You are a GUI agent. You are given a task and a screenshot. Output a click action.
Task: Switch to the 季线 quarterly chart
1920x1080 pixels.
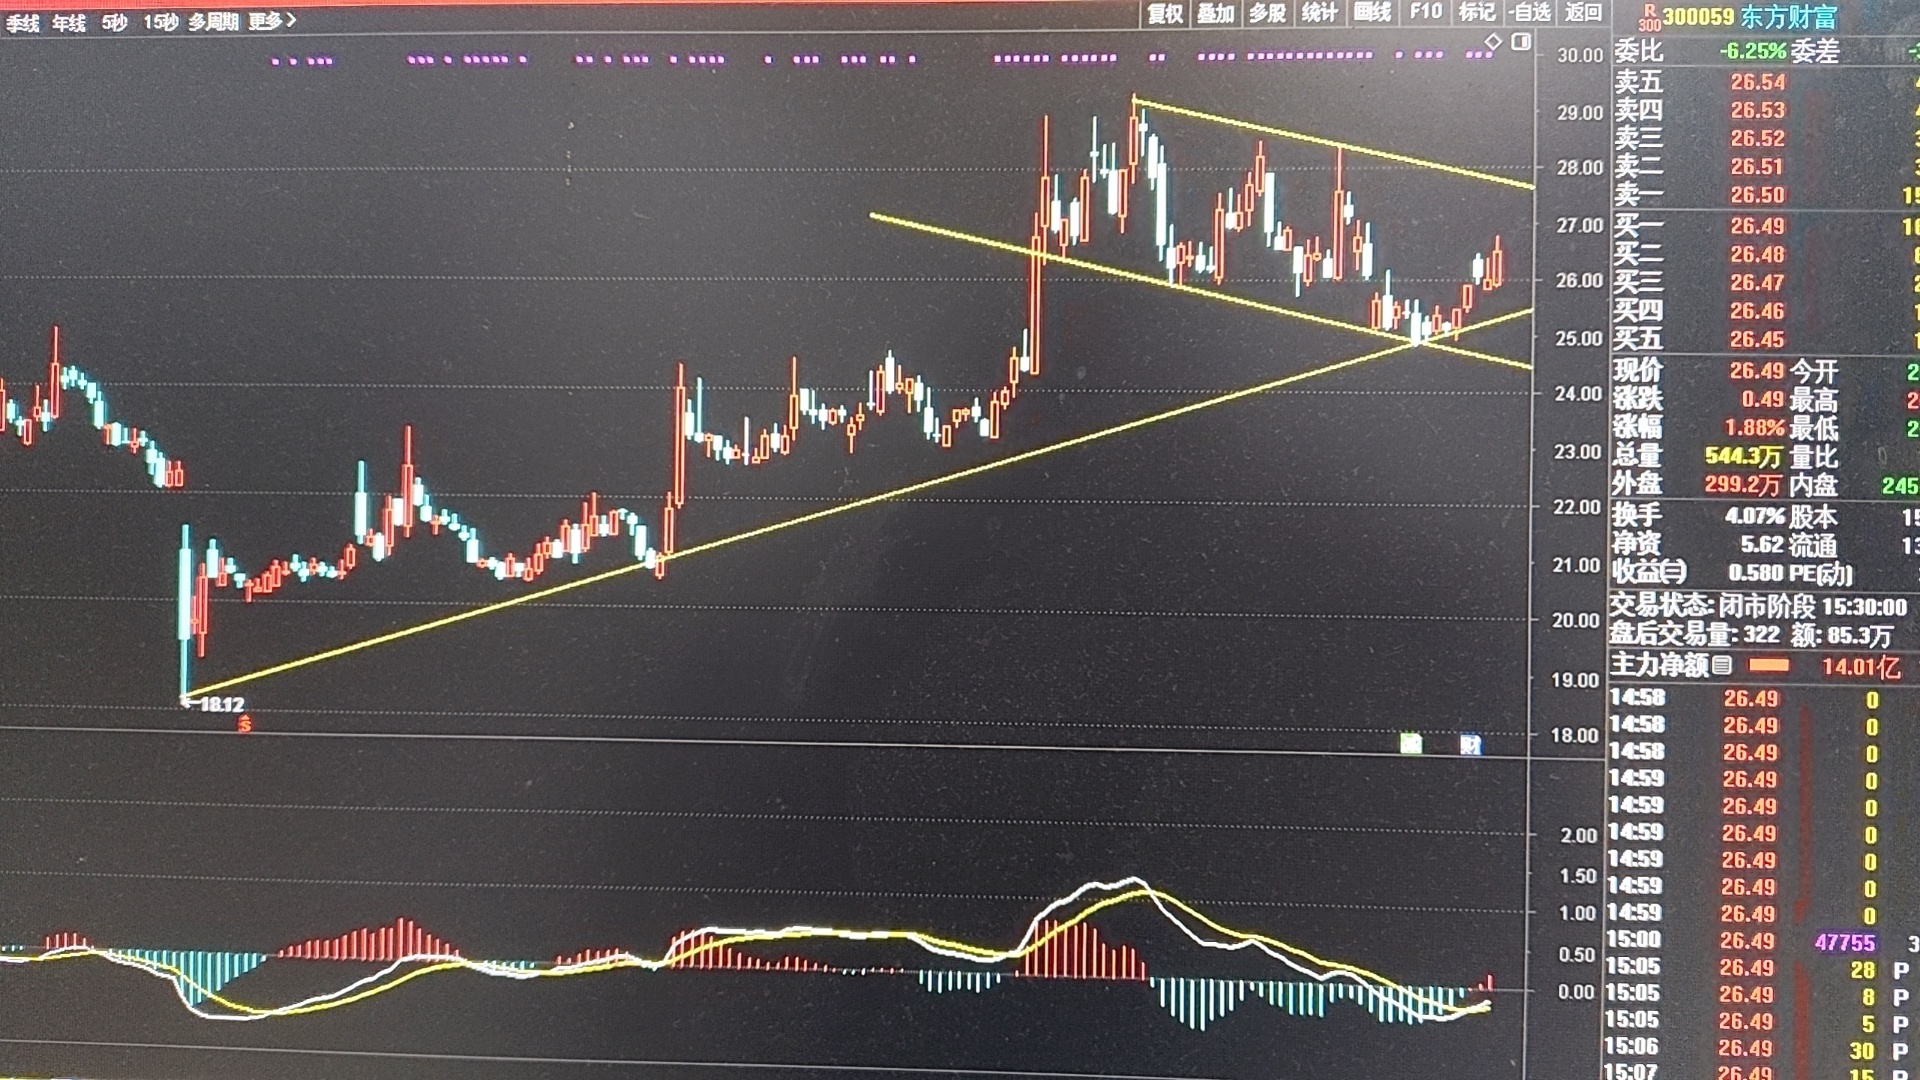pos(22,23)
